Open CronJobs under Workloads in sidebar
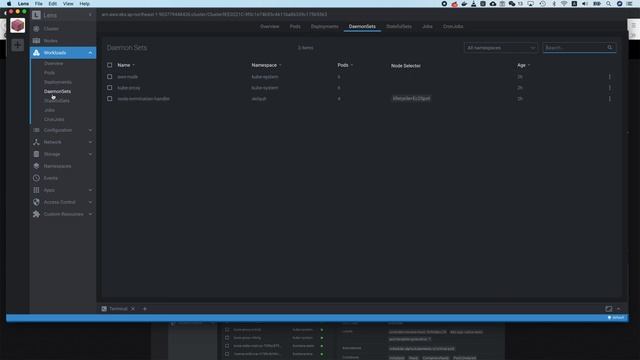Viewport: 640px width, 360px height. [x=54, y=120]
